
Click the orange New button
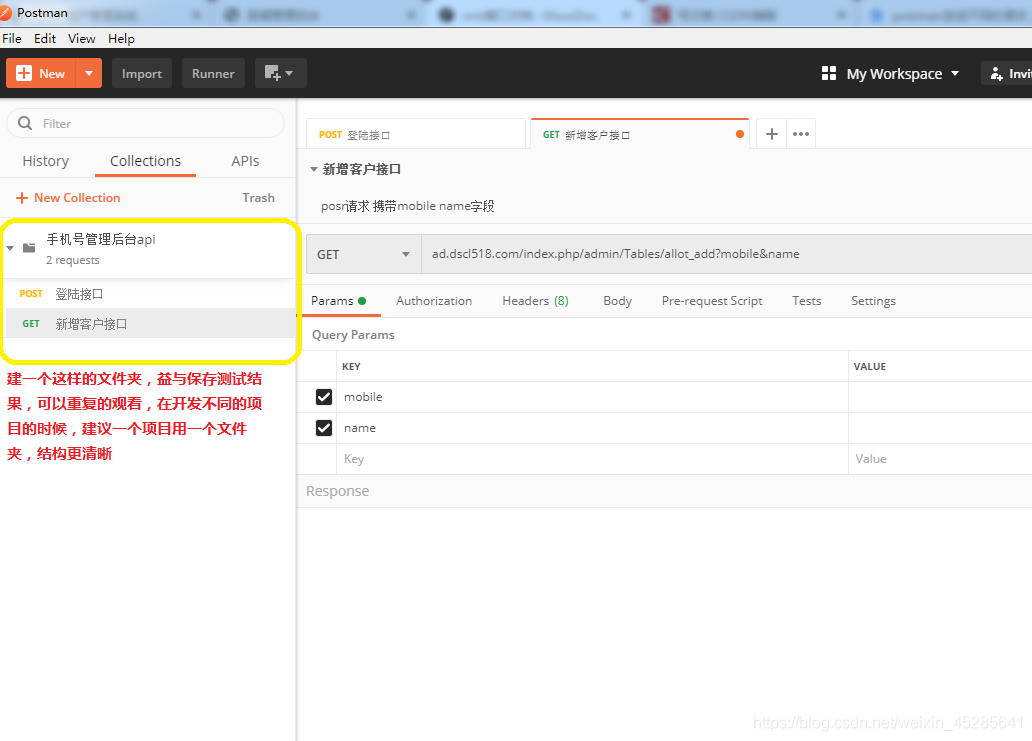click(41, 73)
